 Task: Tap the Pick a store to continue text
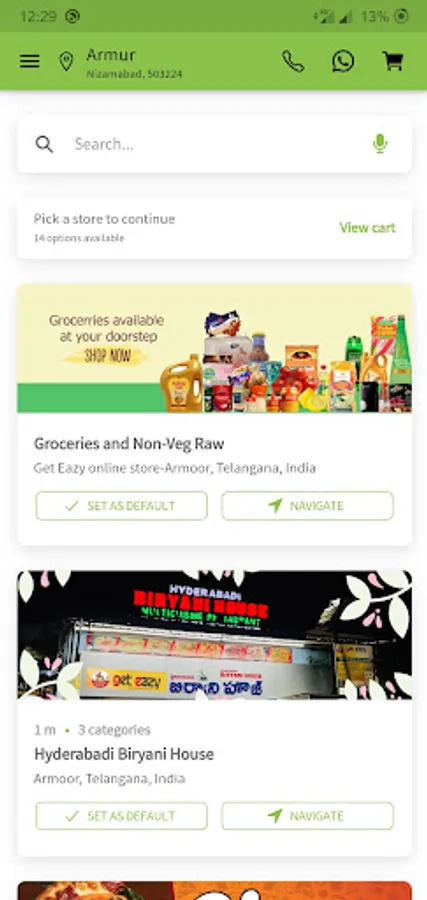click(x=104, y=219)
